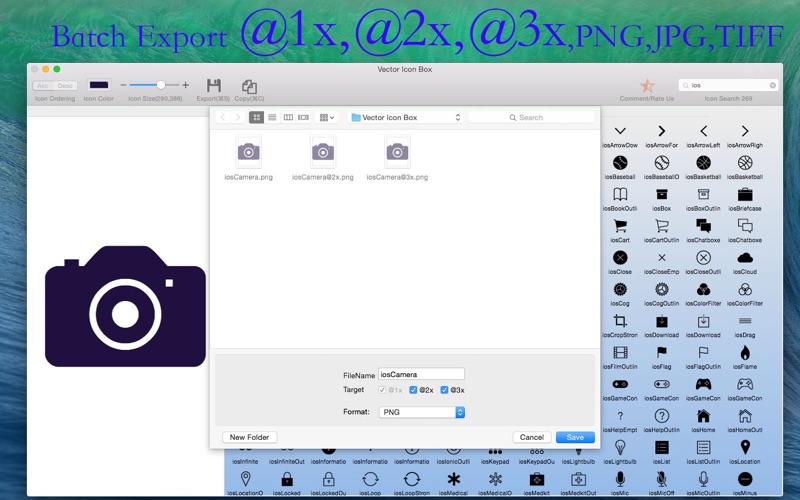Screen dimensions: 800x500
Task: Click the Copy icon in toolbar
Action: pos(249,86)
